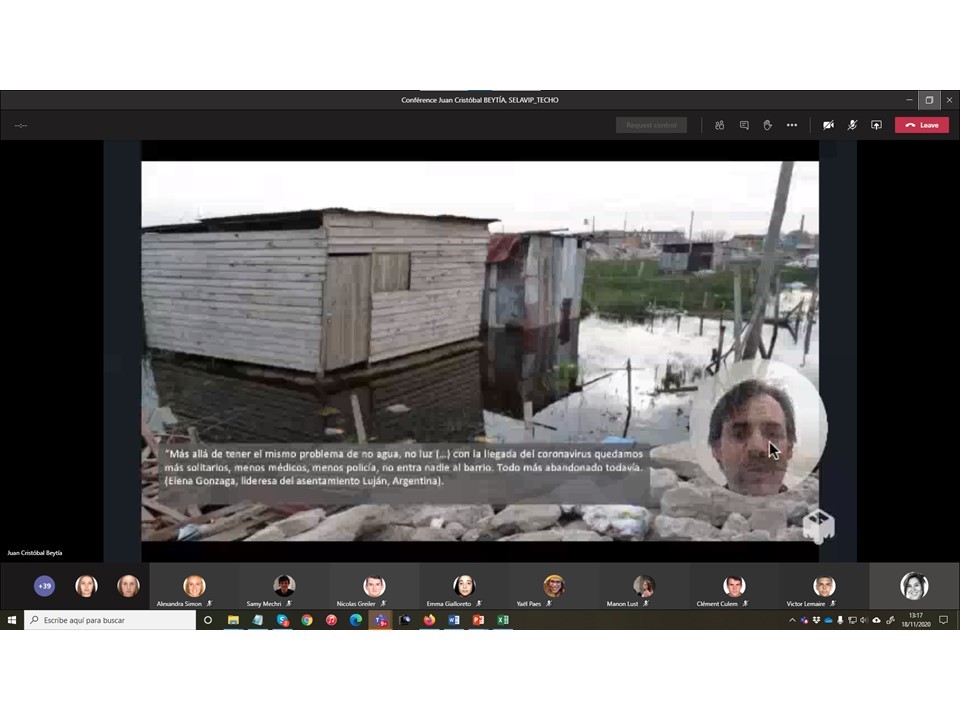Open the +39 more participants bubble
Image resolution: width=960 pixels, height=720 pixels.
[x=44, y=586]
